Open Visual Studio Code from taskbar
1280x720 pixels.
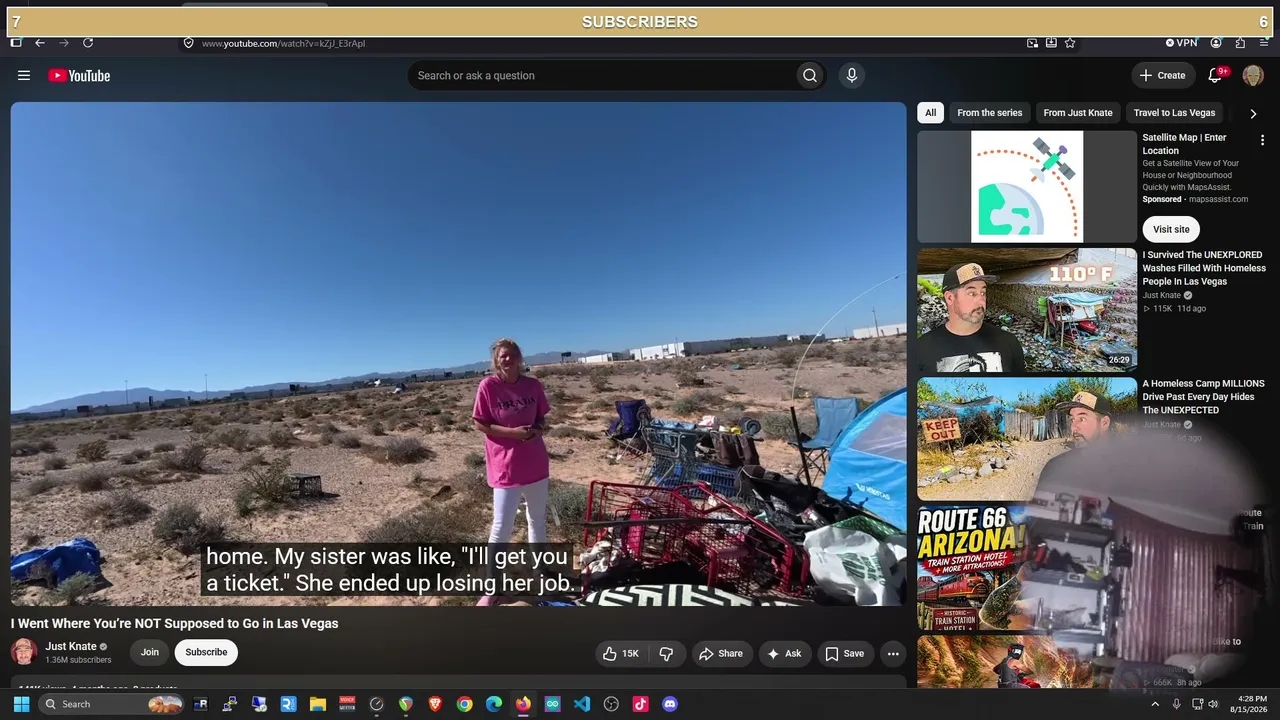point(582,704)
